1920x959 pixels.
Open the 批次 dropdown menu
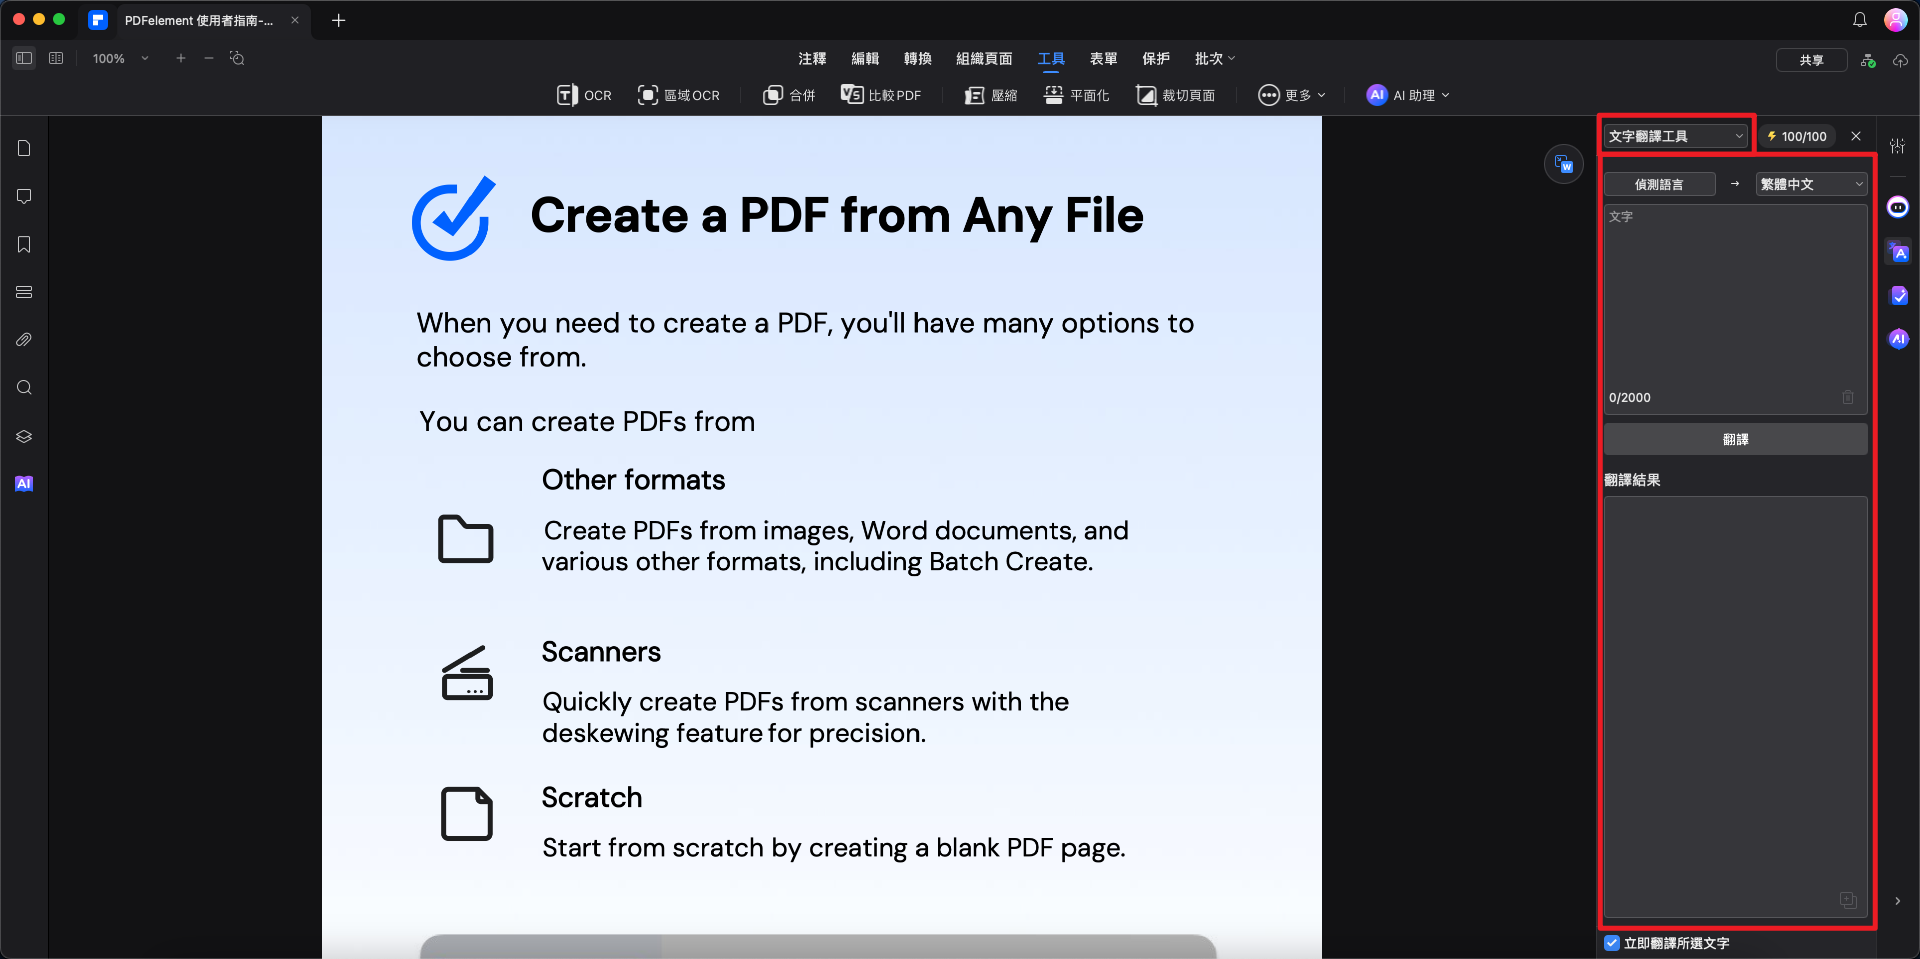click(x=1215, y=59)
